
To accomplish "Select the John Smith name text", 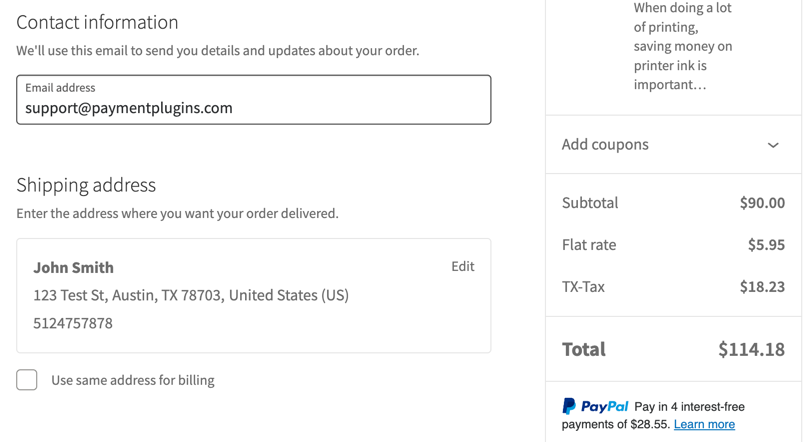I will [73, 267].
